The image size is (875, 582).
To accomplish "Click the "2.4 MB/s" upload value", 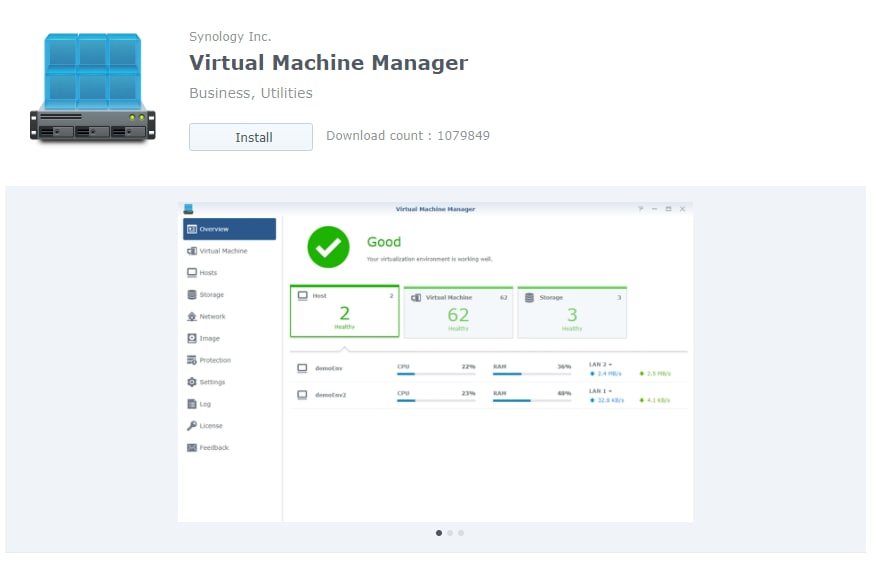I will point(609,373).
